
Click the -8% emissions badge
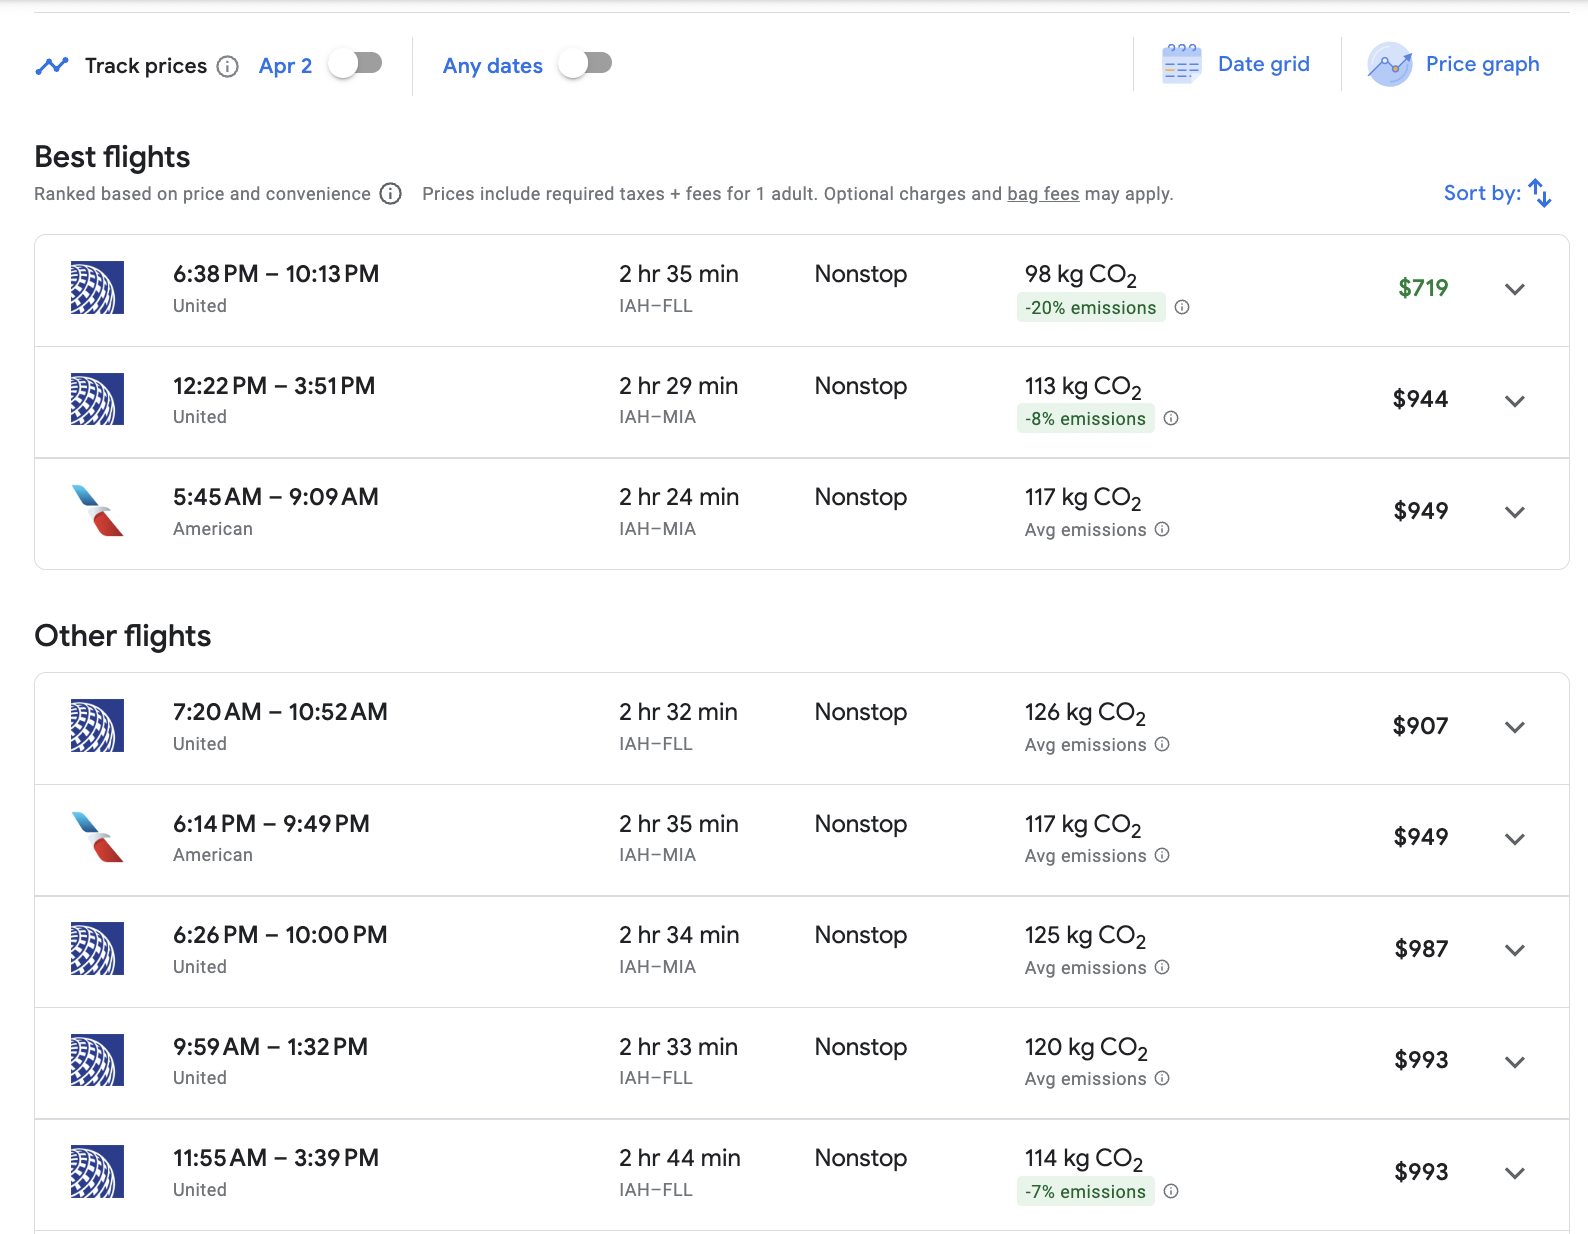point(1086,419)
